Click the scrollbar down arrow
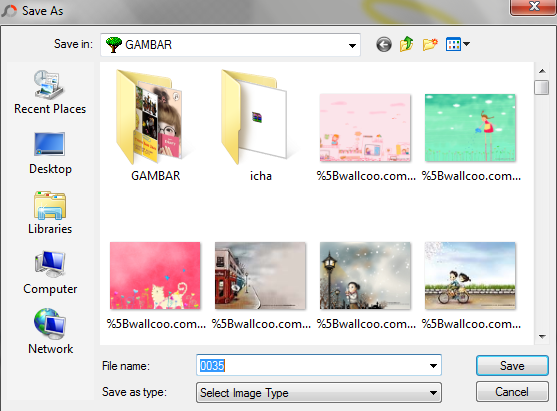This screenshot has height=411, width=557. pyautogui.click(x=542, y=336)
